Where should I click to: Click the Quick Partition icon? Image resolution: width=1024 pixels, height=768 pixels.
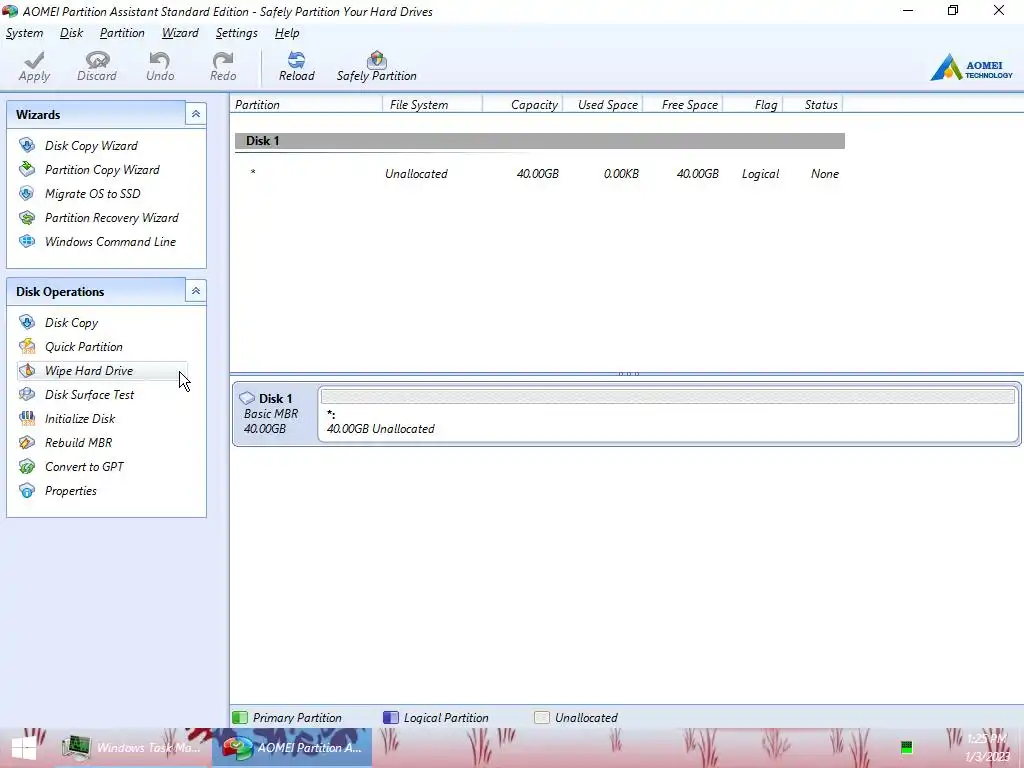pos(27,346)
